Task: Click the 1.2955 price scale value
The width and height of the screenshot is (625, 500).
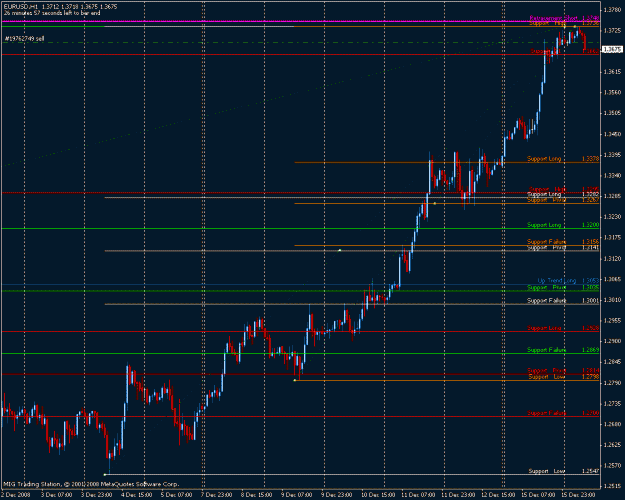Action: pyautogui.click(x=612, y=321)
